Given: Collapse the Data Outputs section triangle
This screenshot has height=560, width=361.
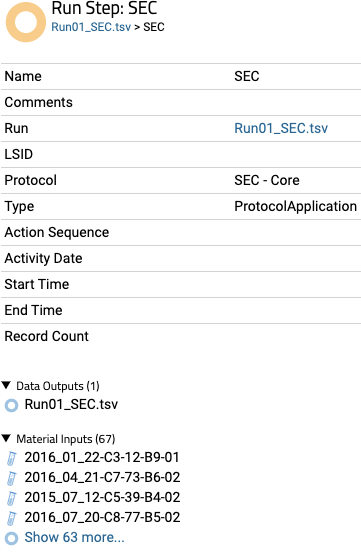Looking at the screenshot, I should [6, 385].
